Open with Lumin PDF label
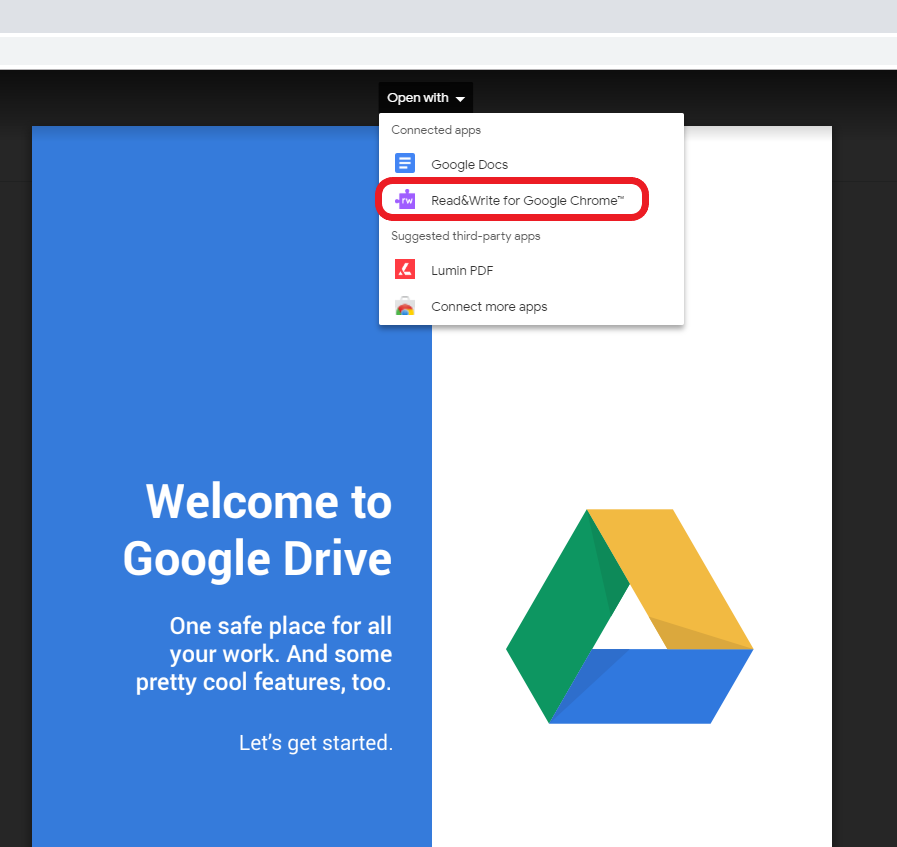The width and height of the screenshot is (897, 847). 462,271
